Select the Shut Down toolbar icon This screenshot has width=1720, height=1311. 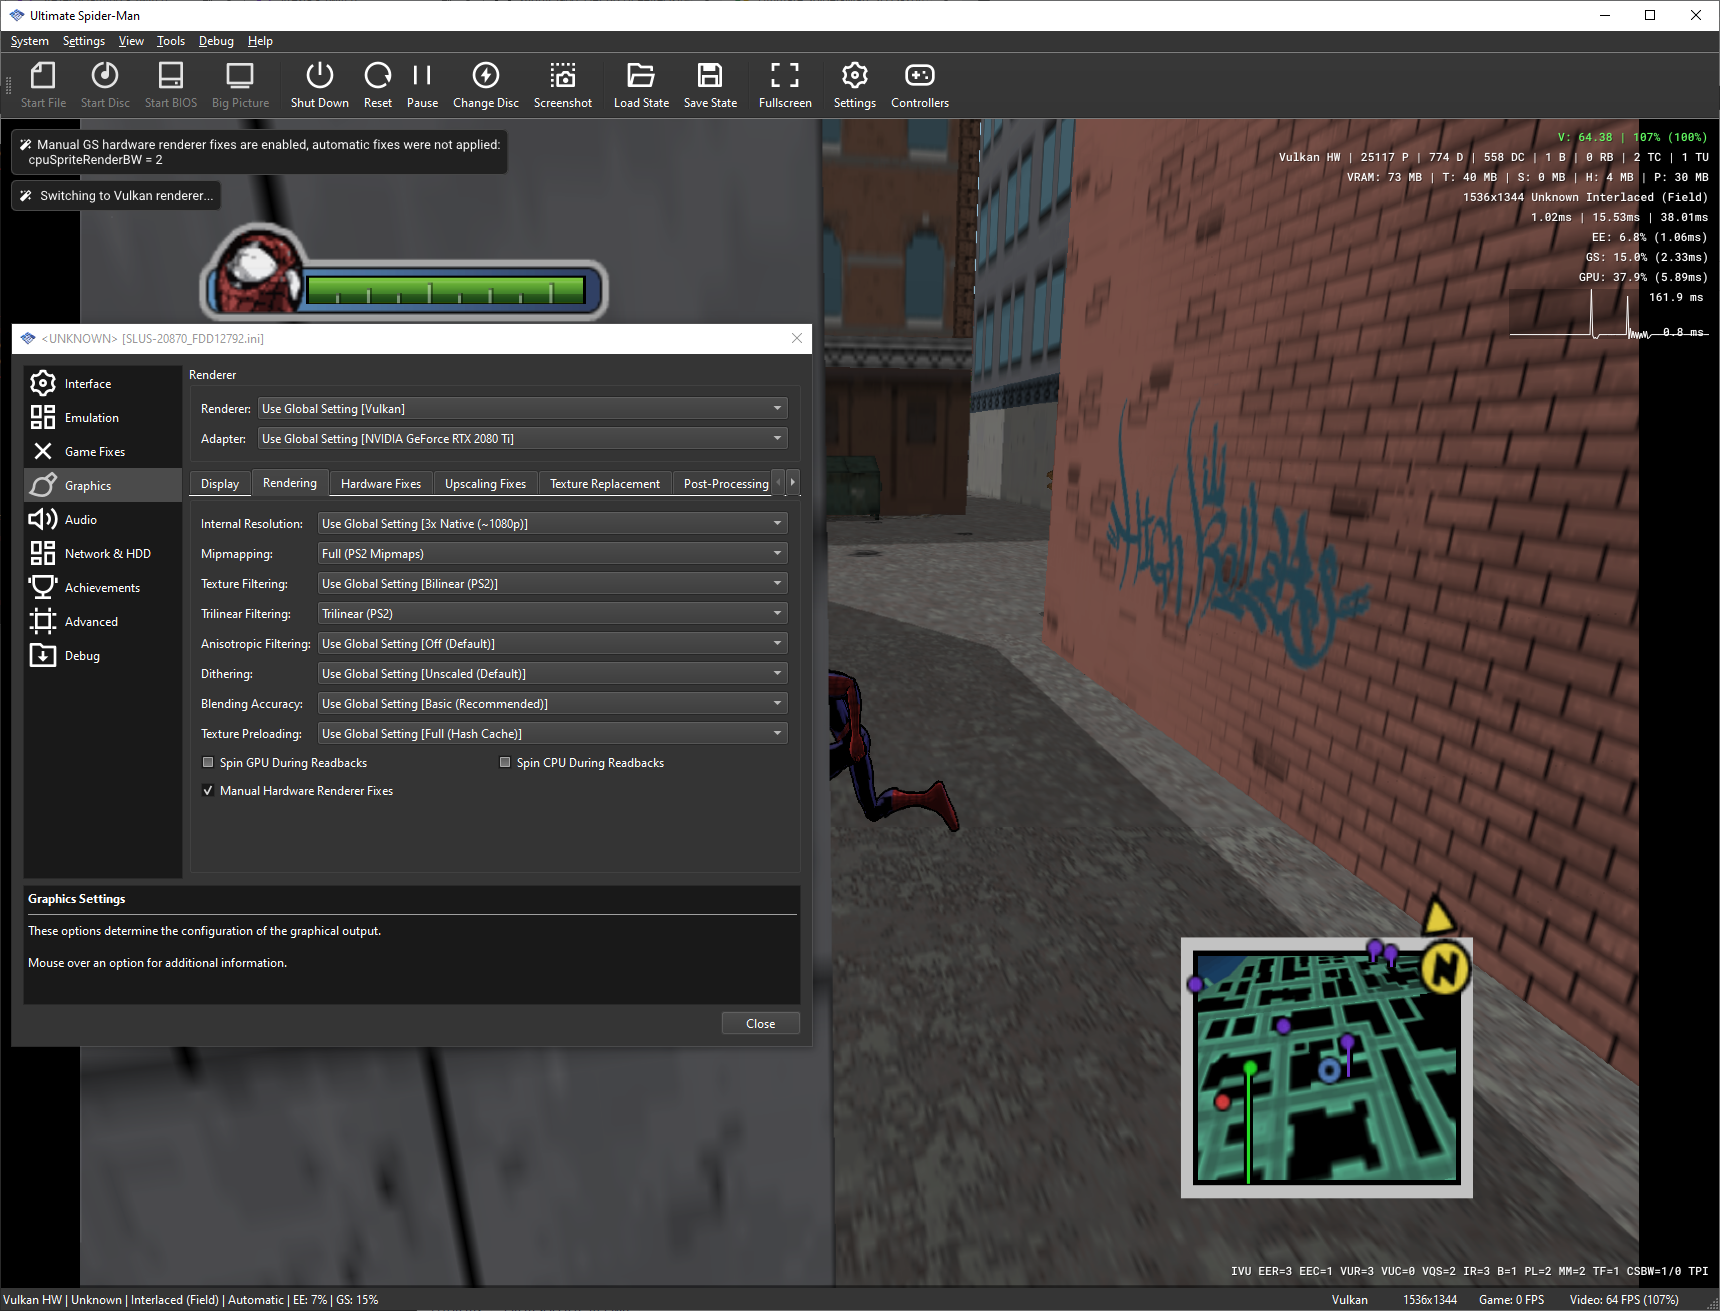[319, 85]
